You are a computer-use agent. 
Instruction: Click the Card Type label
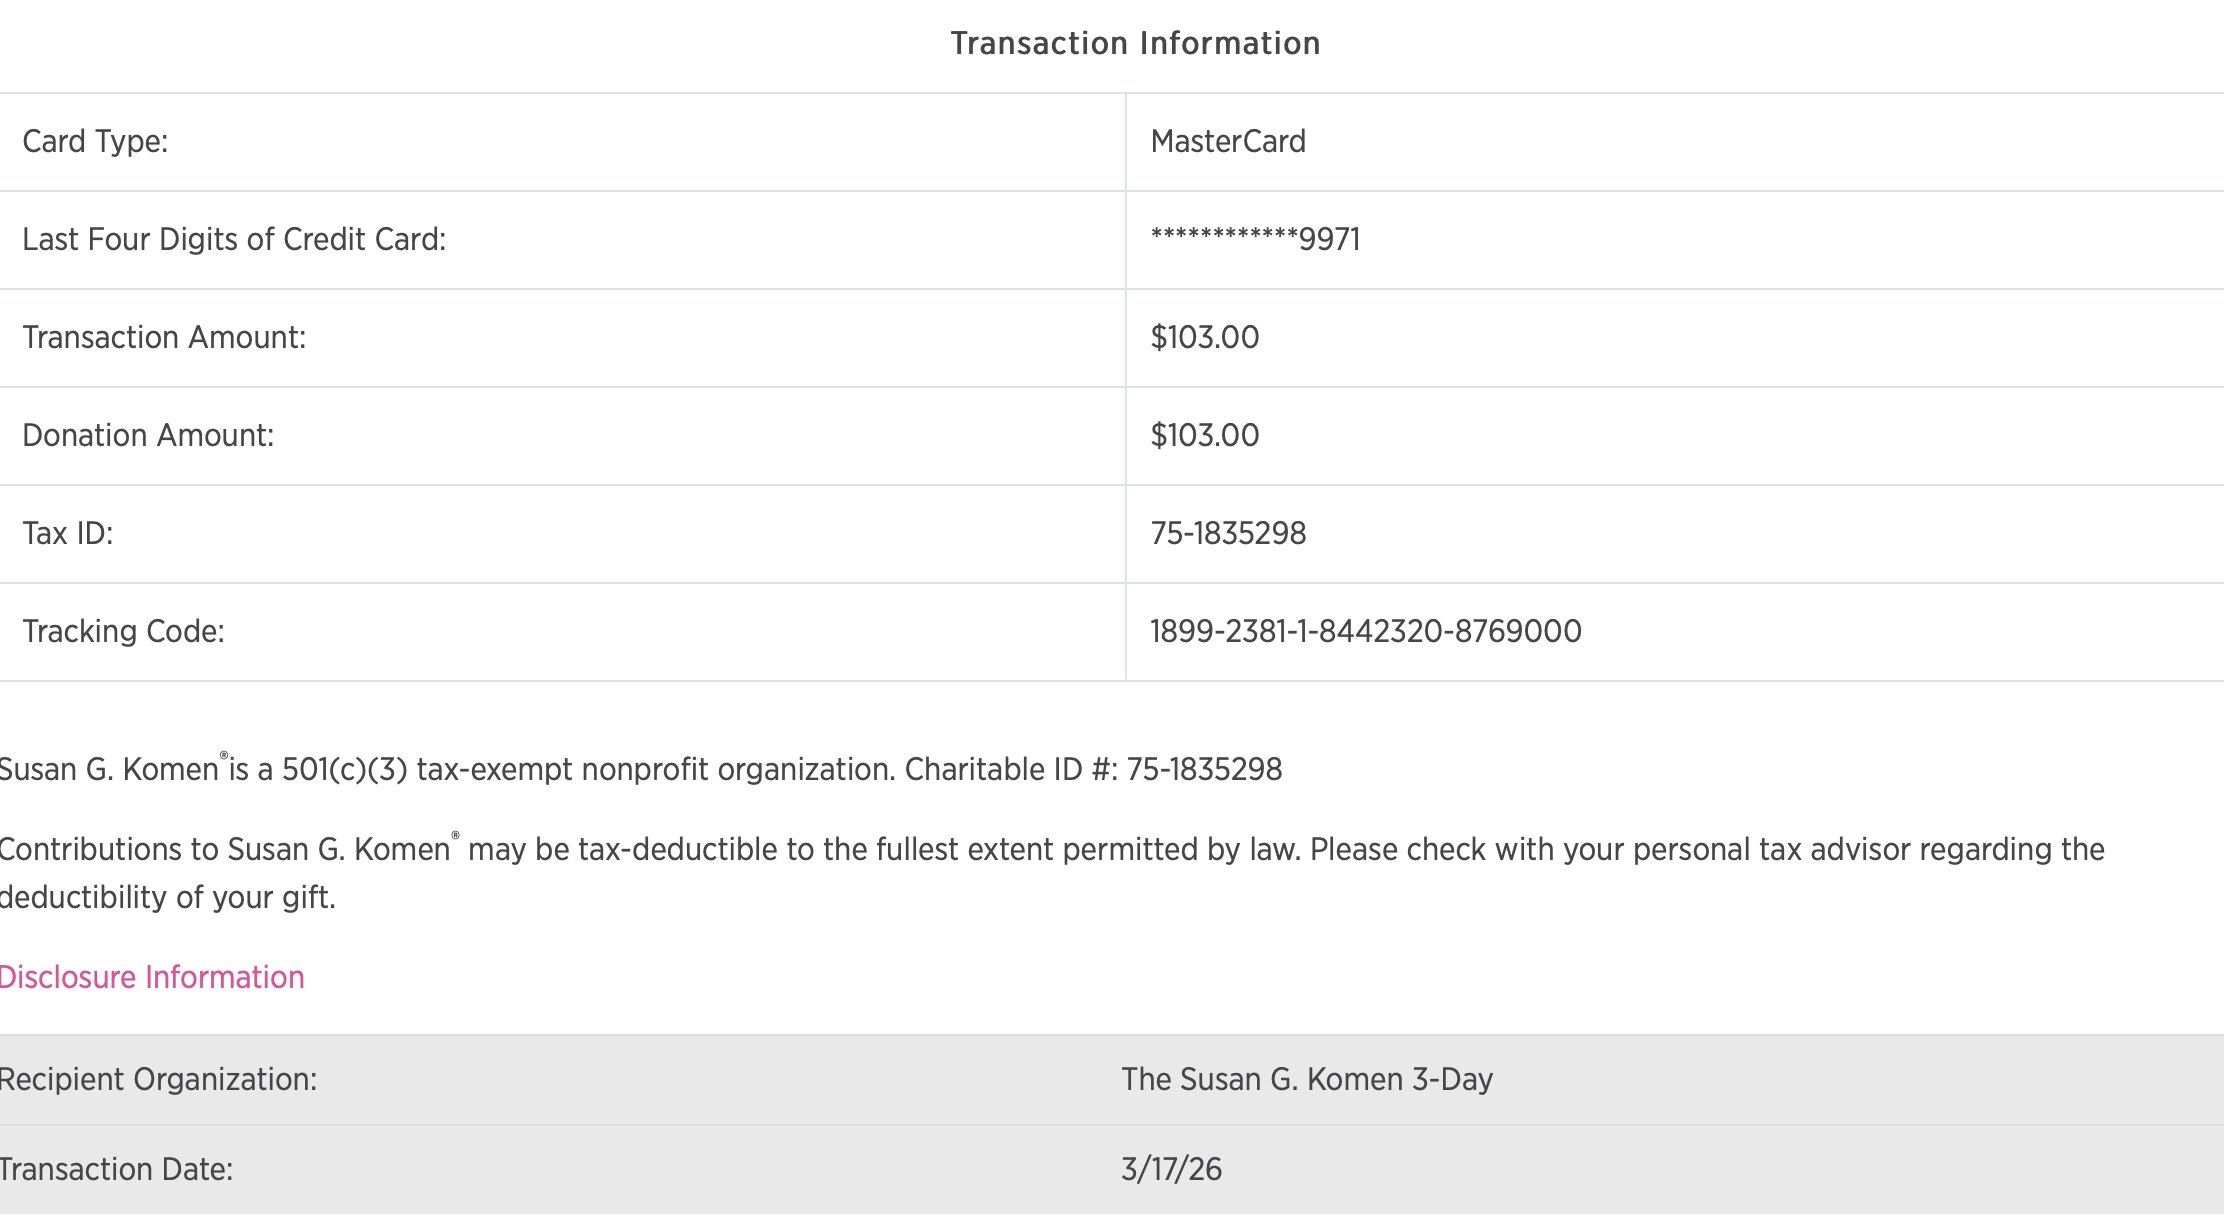coord(95,142)
